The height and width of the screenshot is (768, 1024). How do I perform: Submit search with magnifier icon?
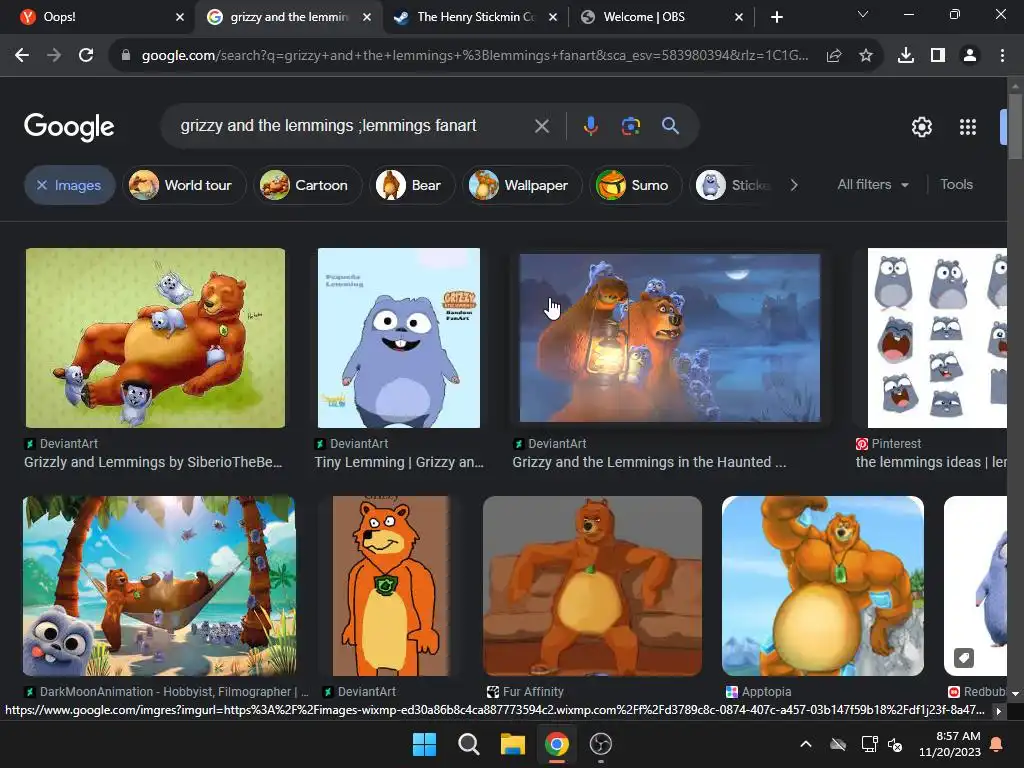[670, 126]
